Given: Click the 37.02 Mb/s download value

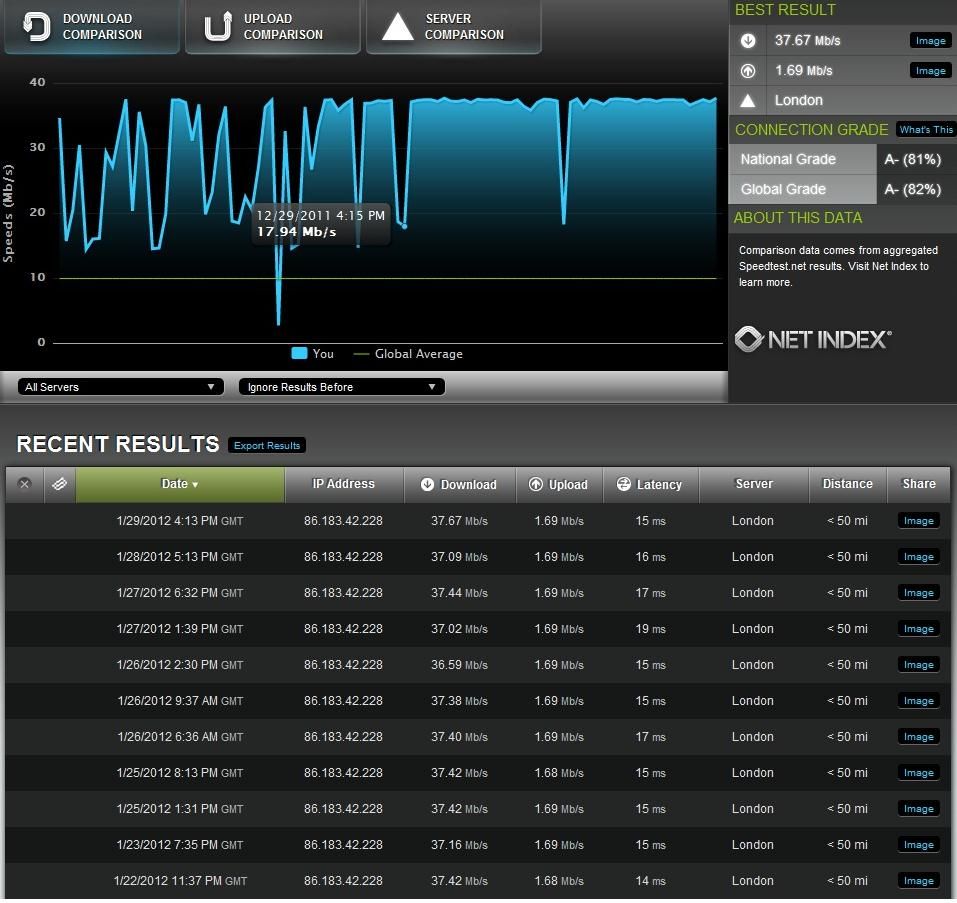Looking at the screenshot, I should pyautogui.click(x=460, y=629).
